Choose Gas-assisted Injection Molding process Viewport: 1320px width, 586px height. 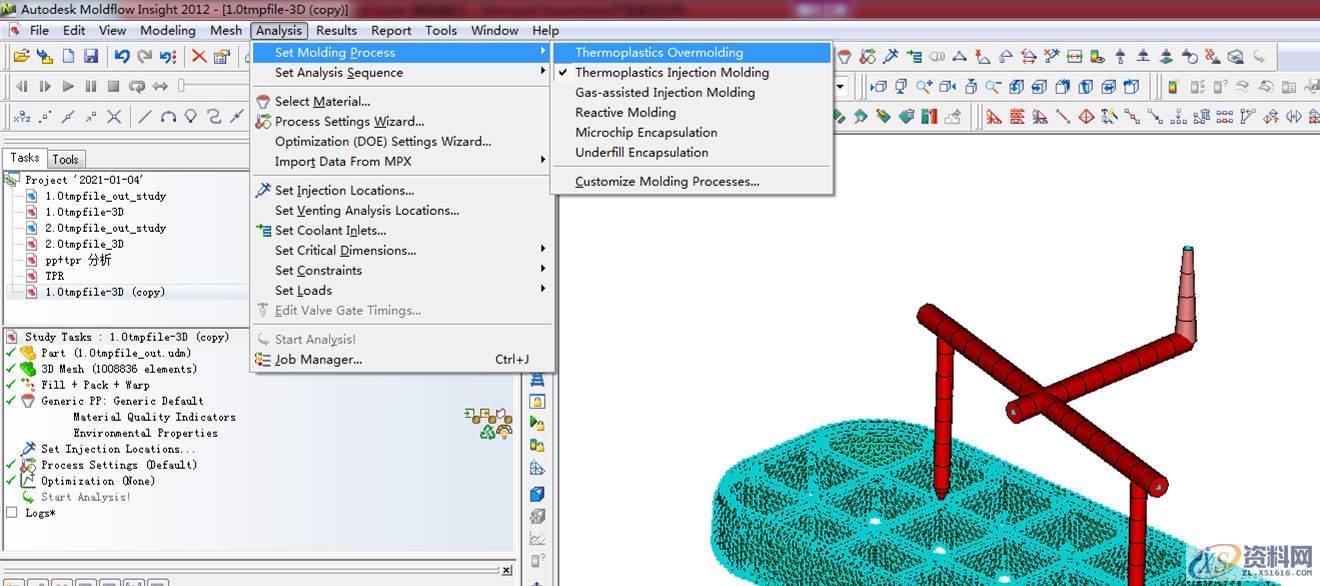coord(665,92)
